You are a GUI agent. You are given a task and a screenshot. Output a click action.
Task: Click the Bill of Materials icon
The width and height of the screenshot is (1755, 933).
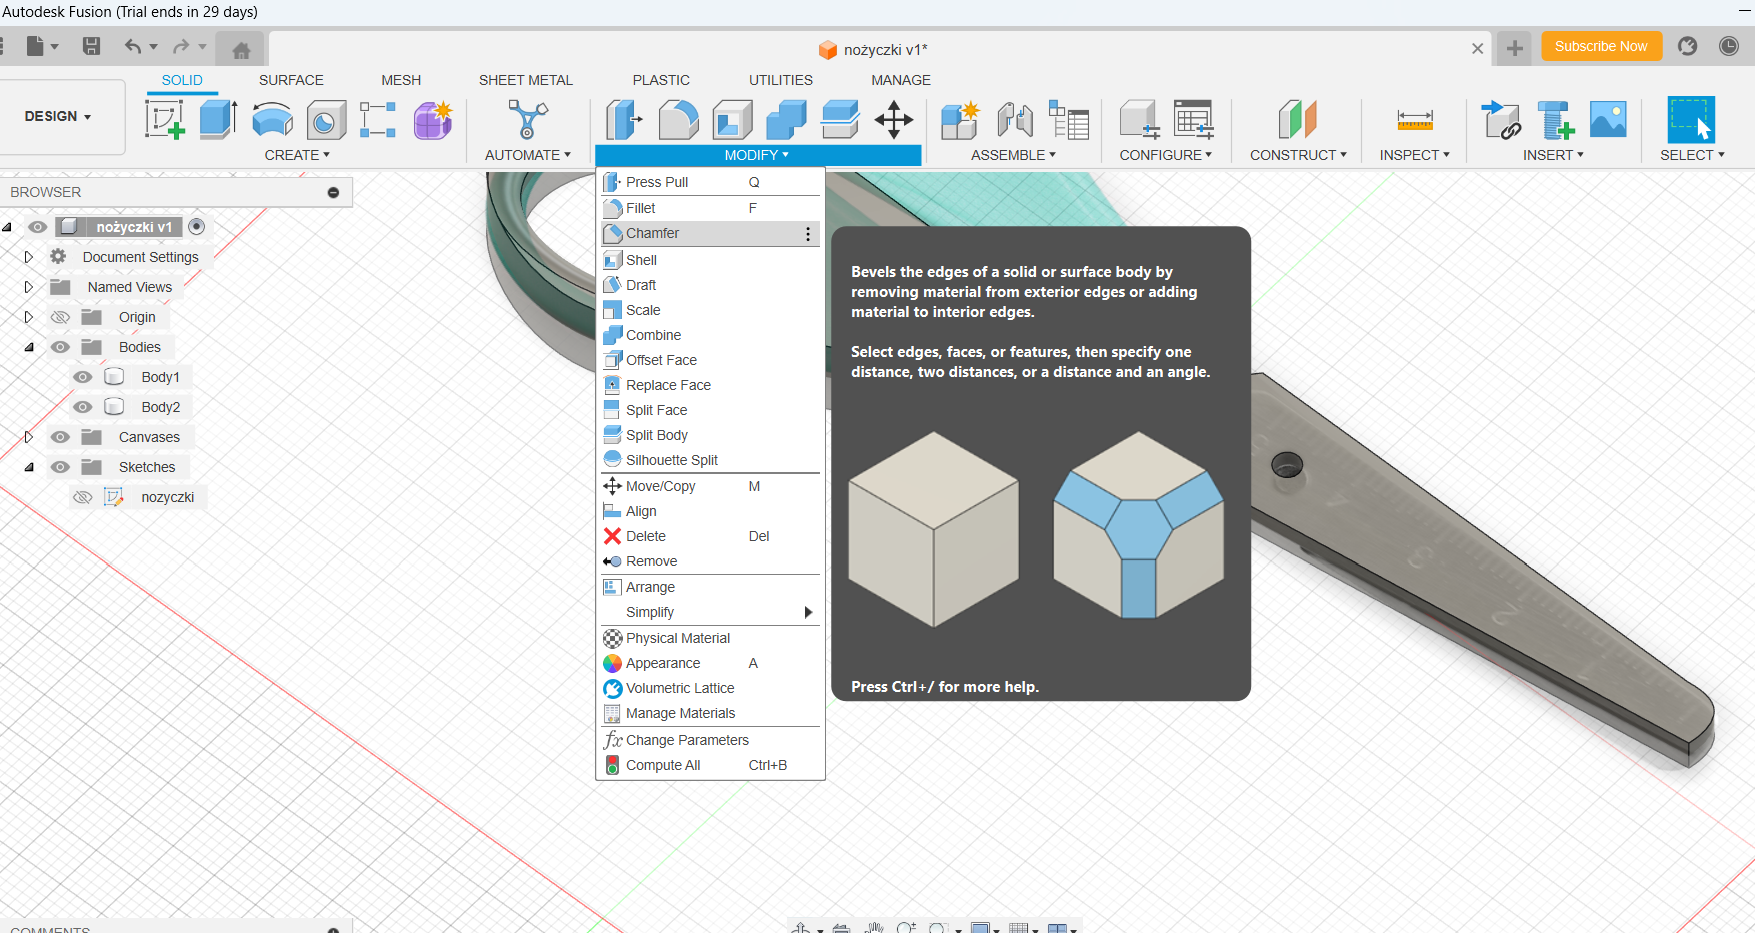(x=1068, y=120)
